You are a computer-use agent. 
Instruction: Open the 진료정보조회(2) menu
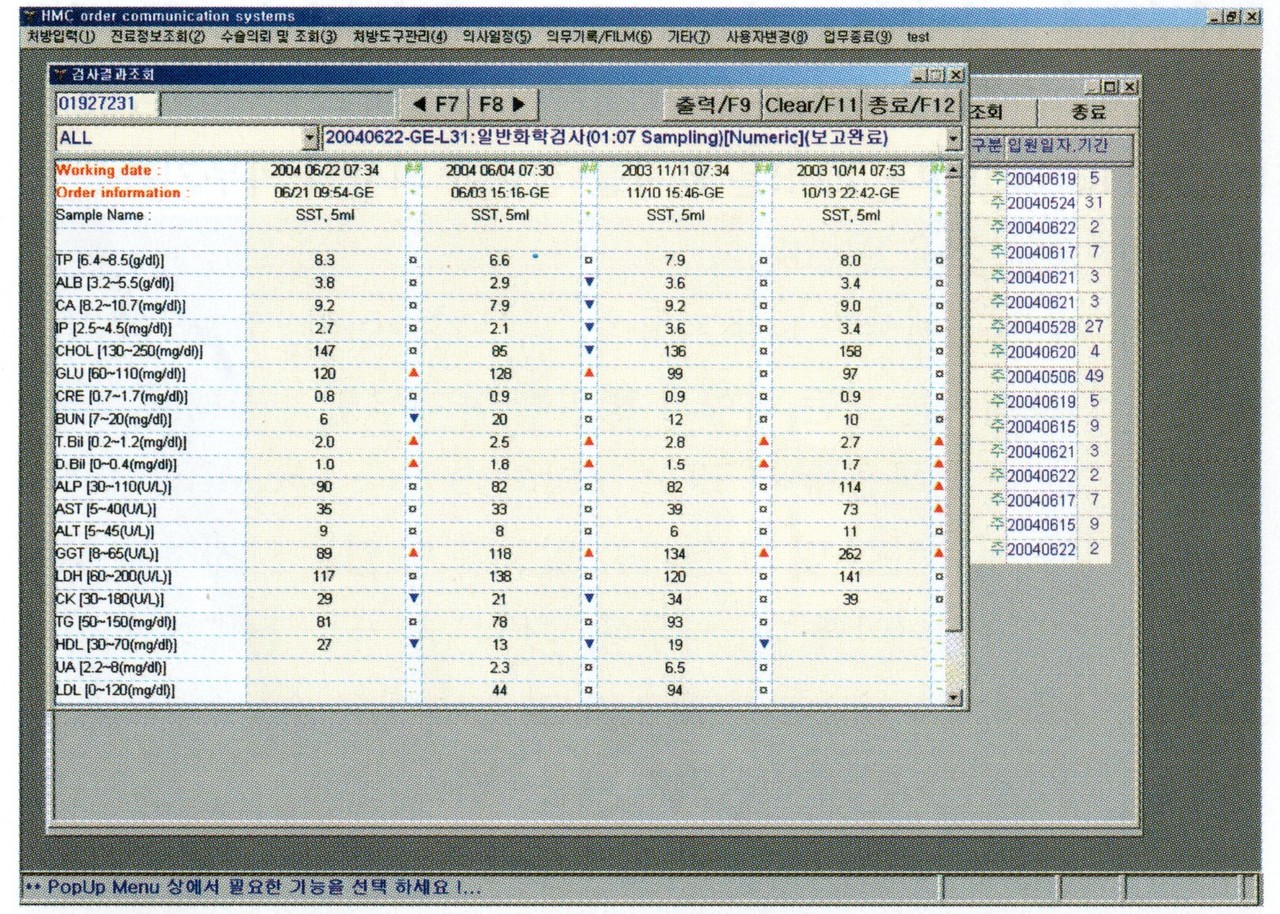coord(157,36)
